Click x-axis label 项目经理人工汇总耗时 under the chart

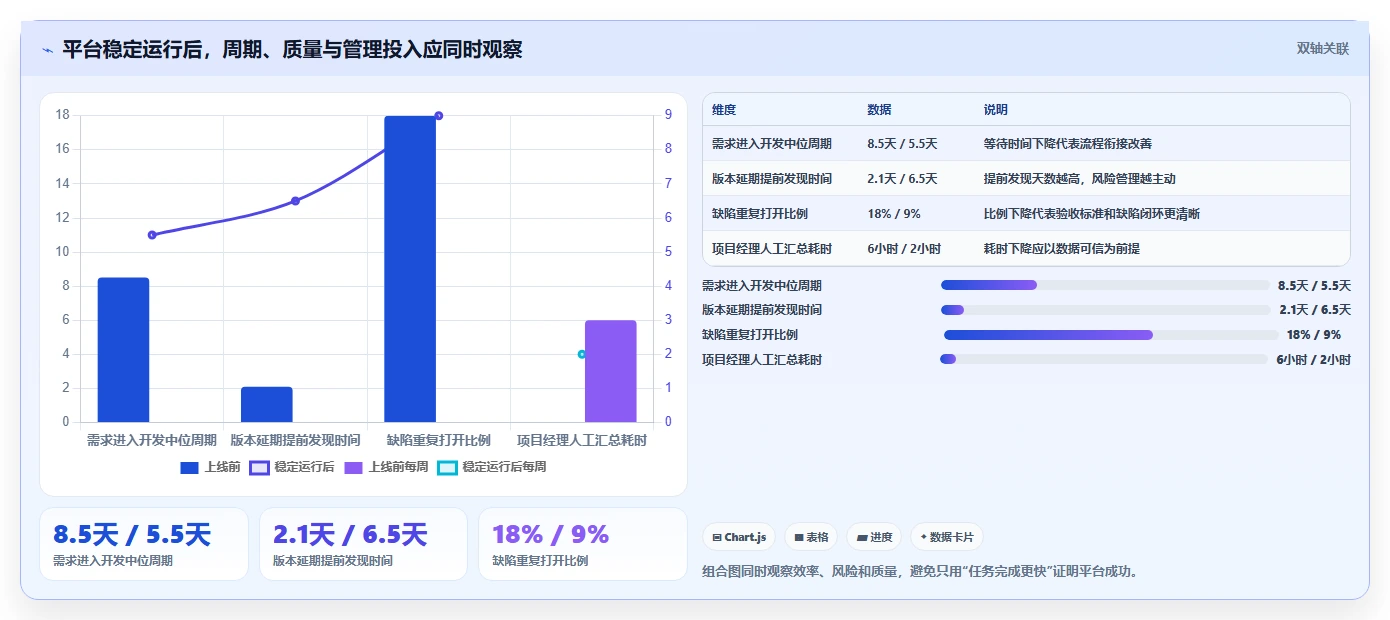coord(582,440)
